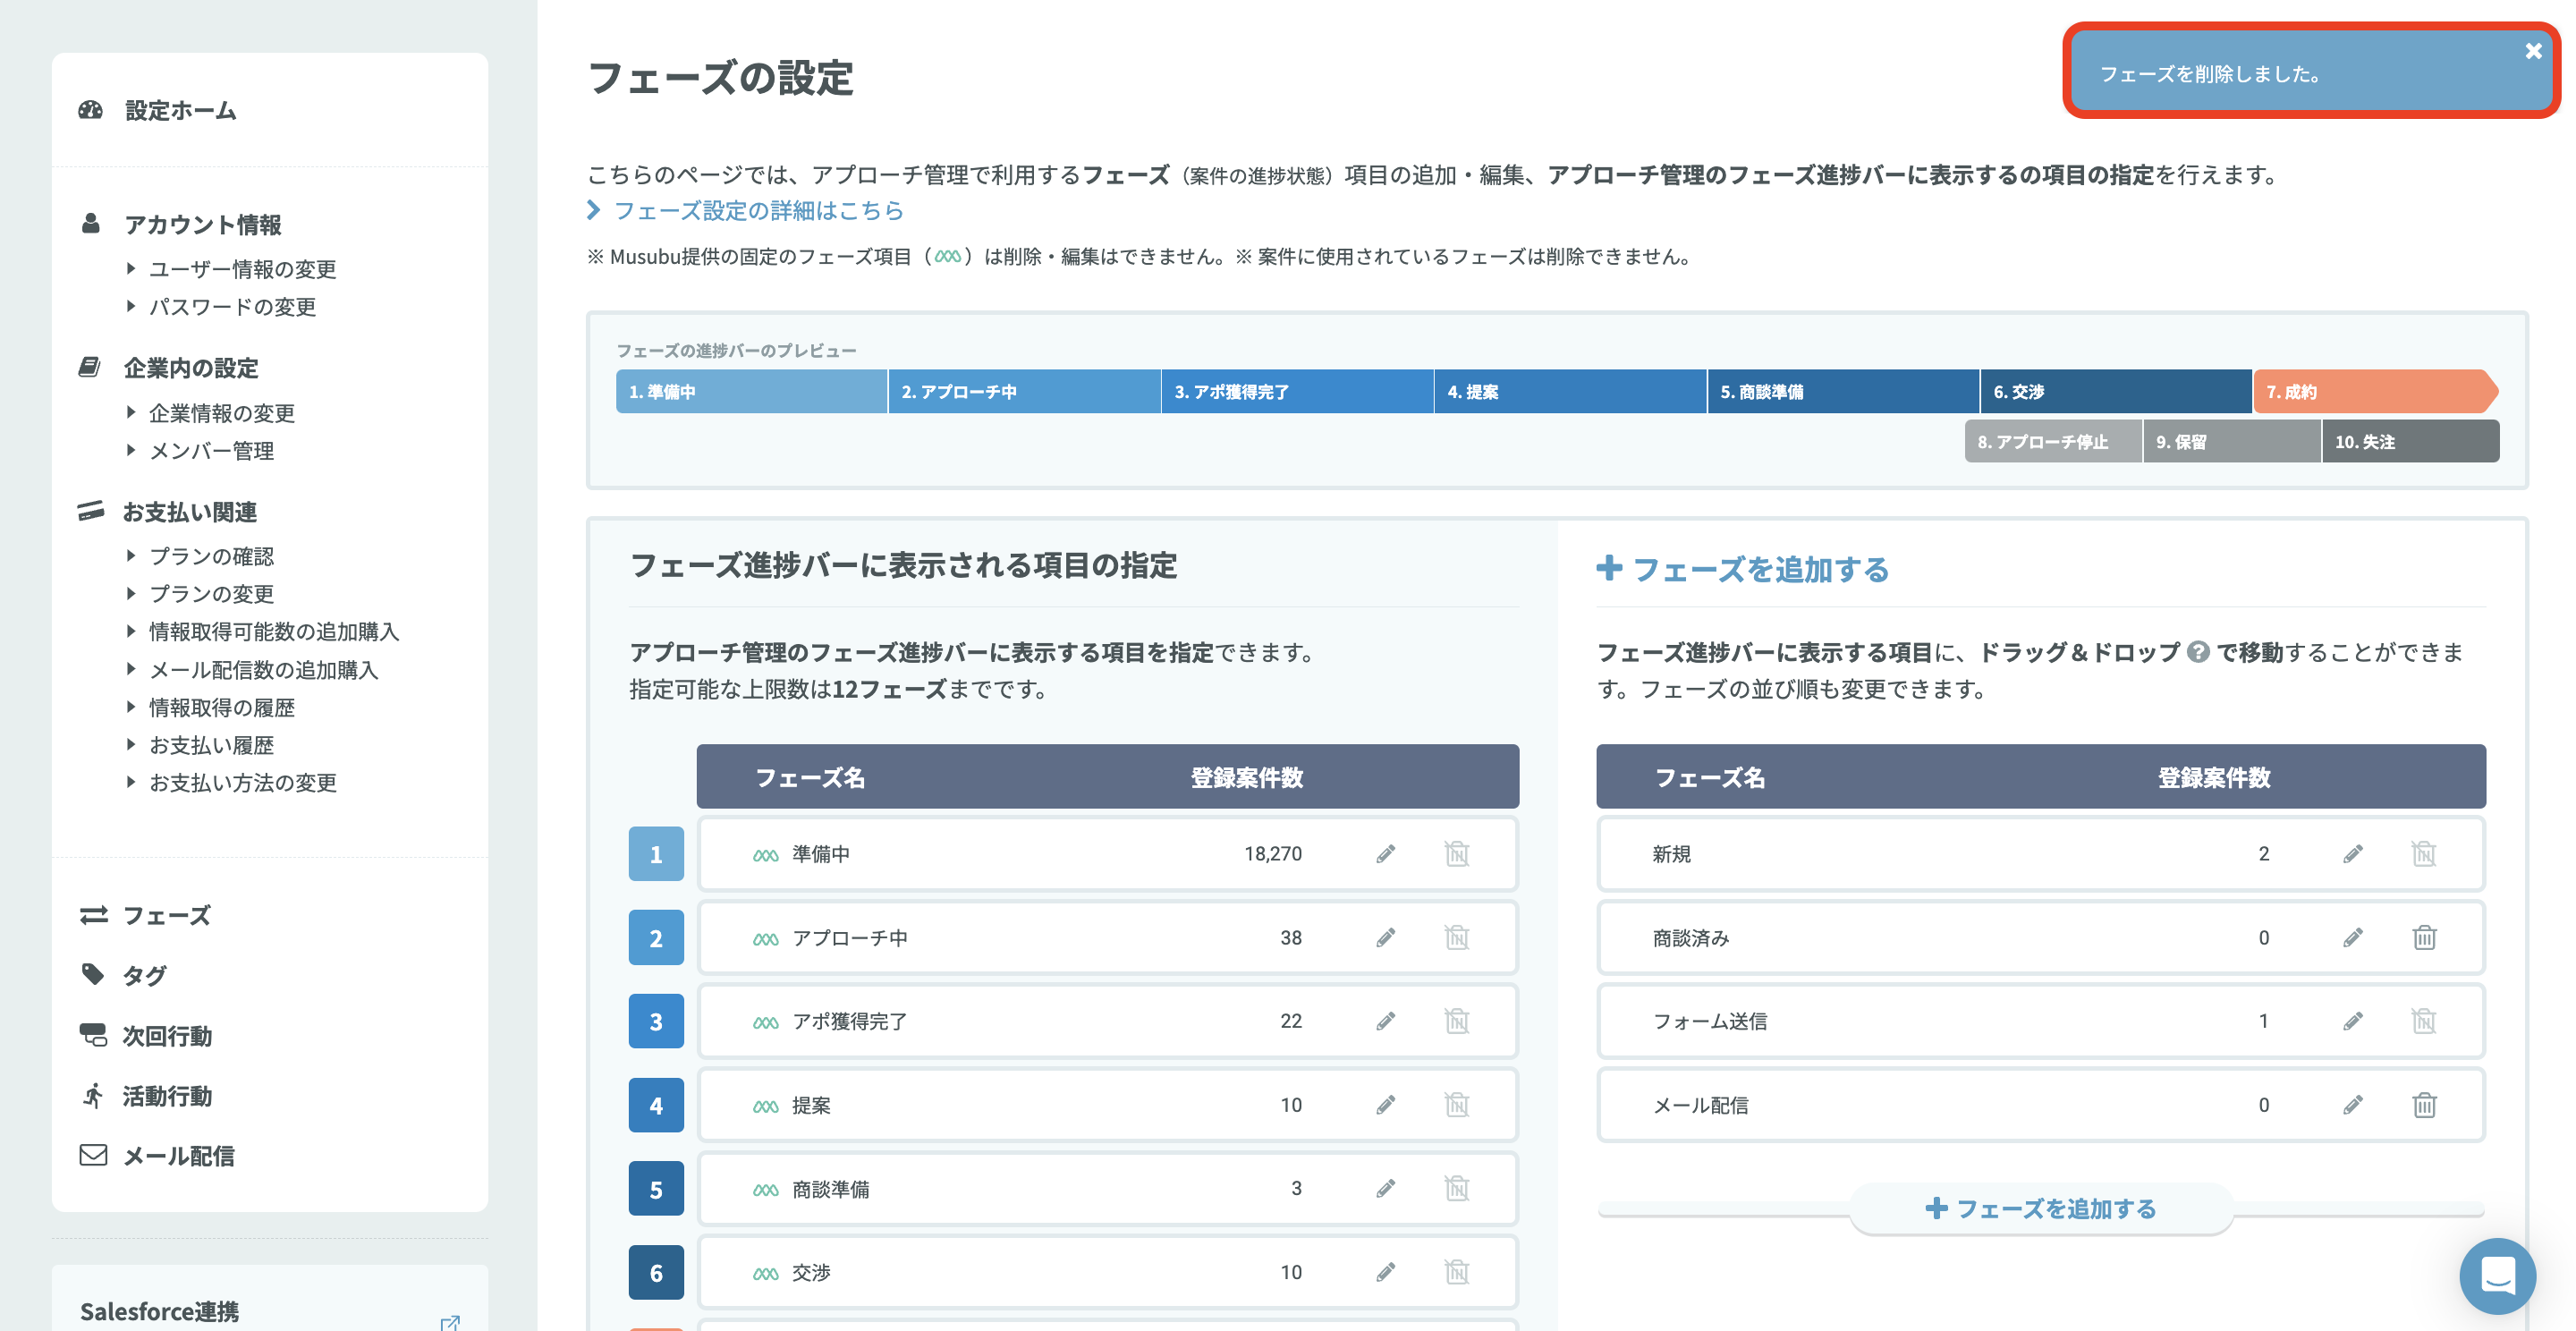Image resolution: width=2576 pixels, height=1331 pixels.
Task: Edit the 新規 phase
Action: pyautogui.click(x=2353, y=854)
